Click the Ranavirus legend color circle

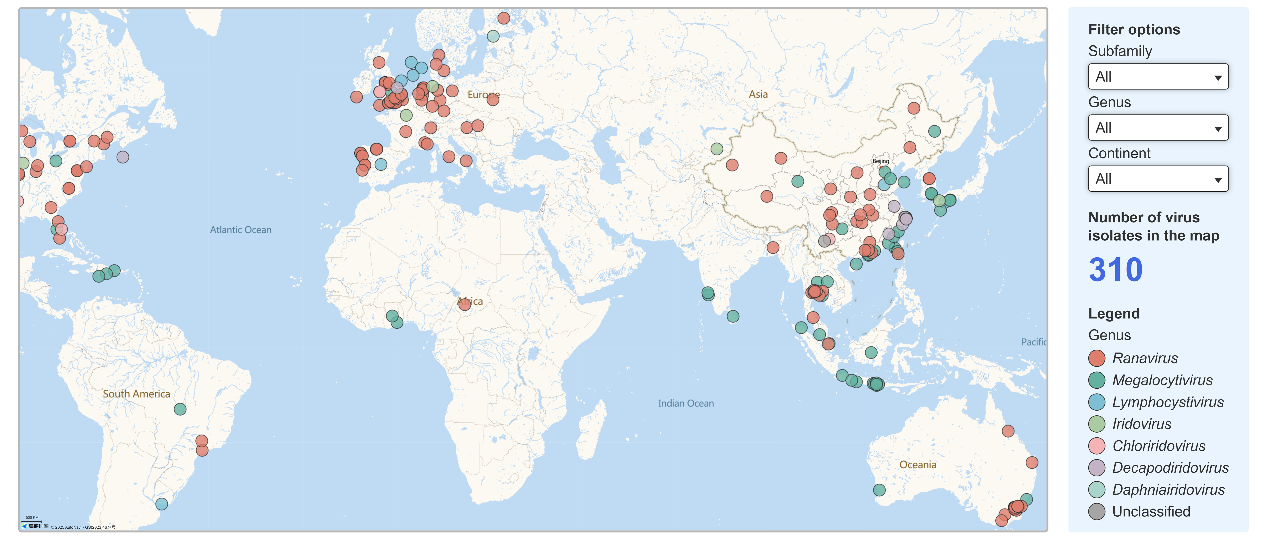[x=1097, y=358]
